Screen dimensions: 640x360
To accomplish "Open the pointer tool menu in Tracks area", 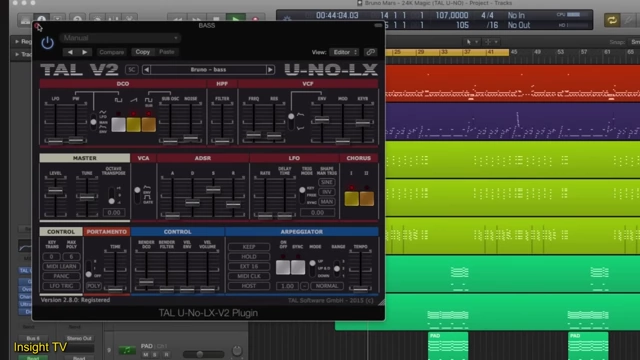I will point(471,42).
